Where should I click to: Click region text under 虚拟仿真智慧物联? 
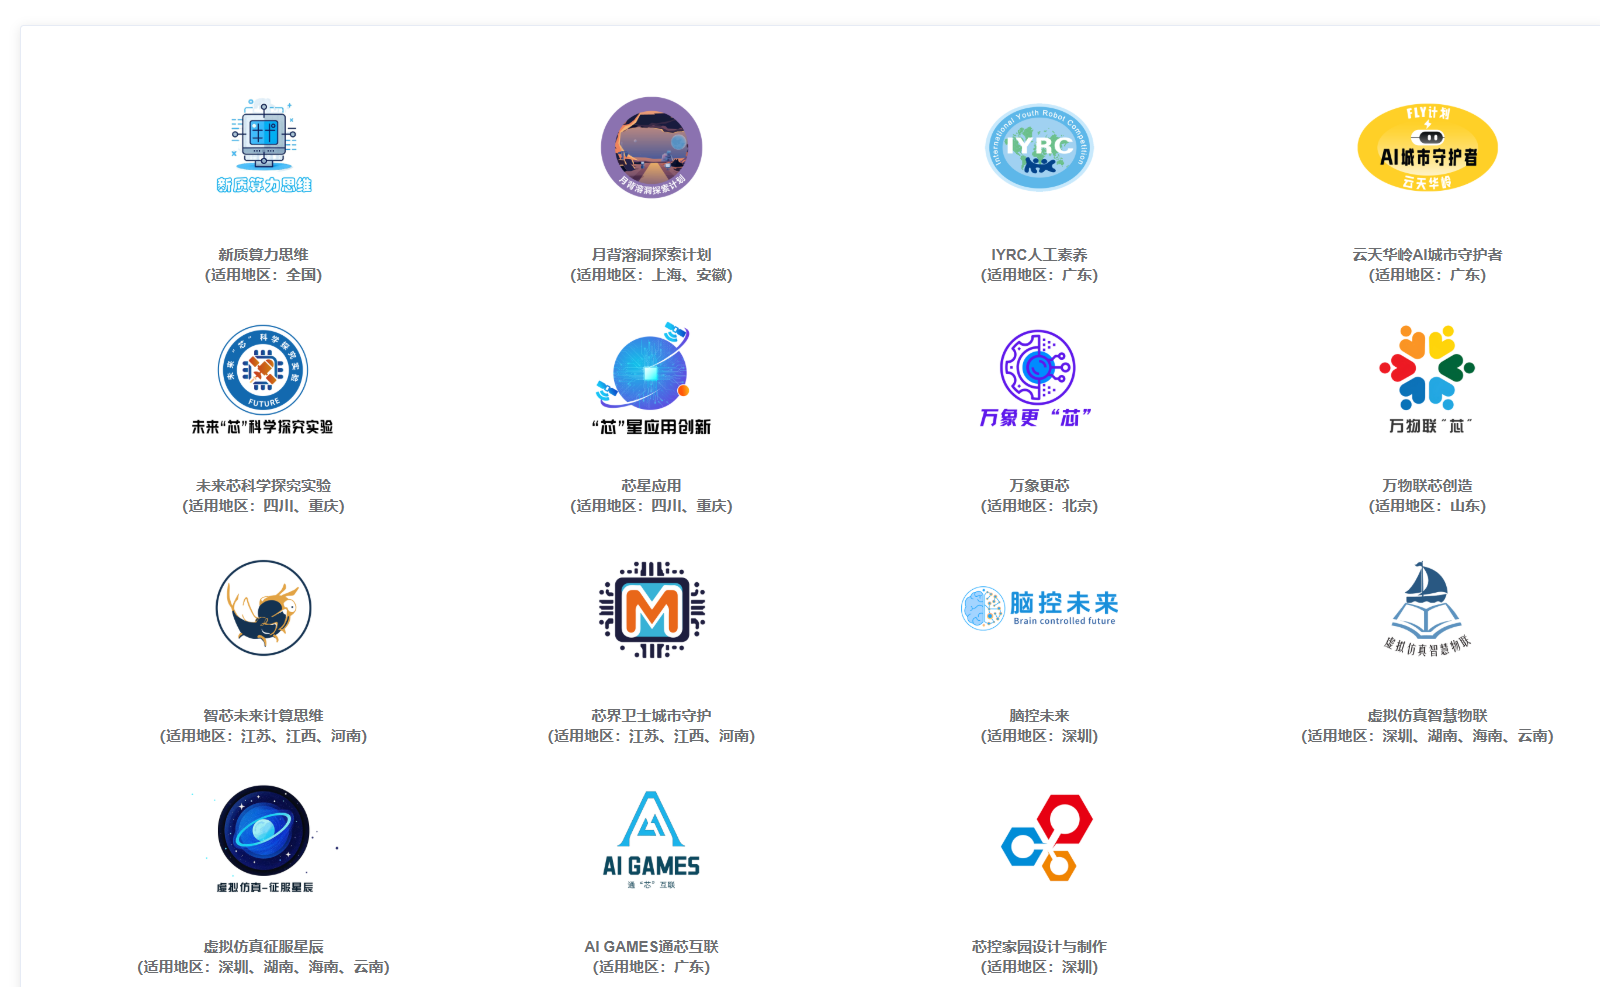point(1427,736)
